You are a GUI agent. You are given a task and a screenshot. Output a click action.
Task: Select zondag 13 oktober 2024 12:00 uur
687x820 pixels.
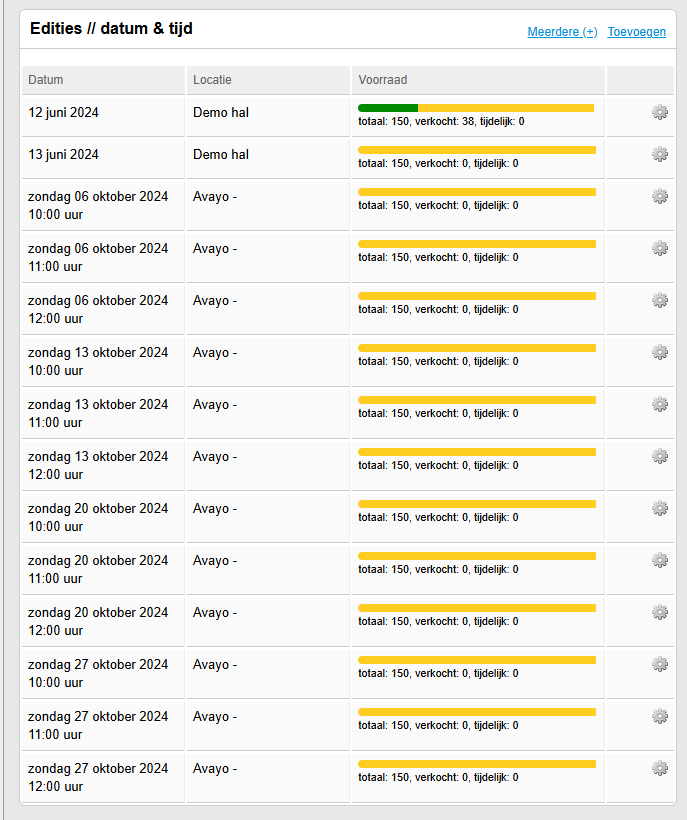coord(98,465)
